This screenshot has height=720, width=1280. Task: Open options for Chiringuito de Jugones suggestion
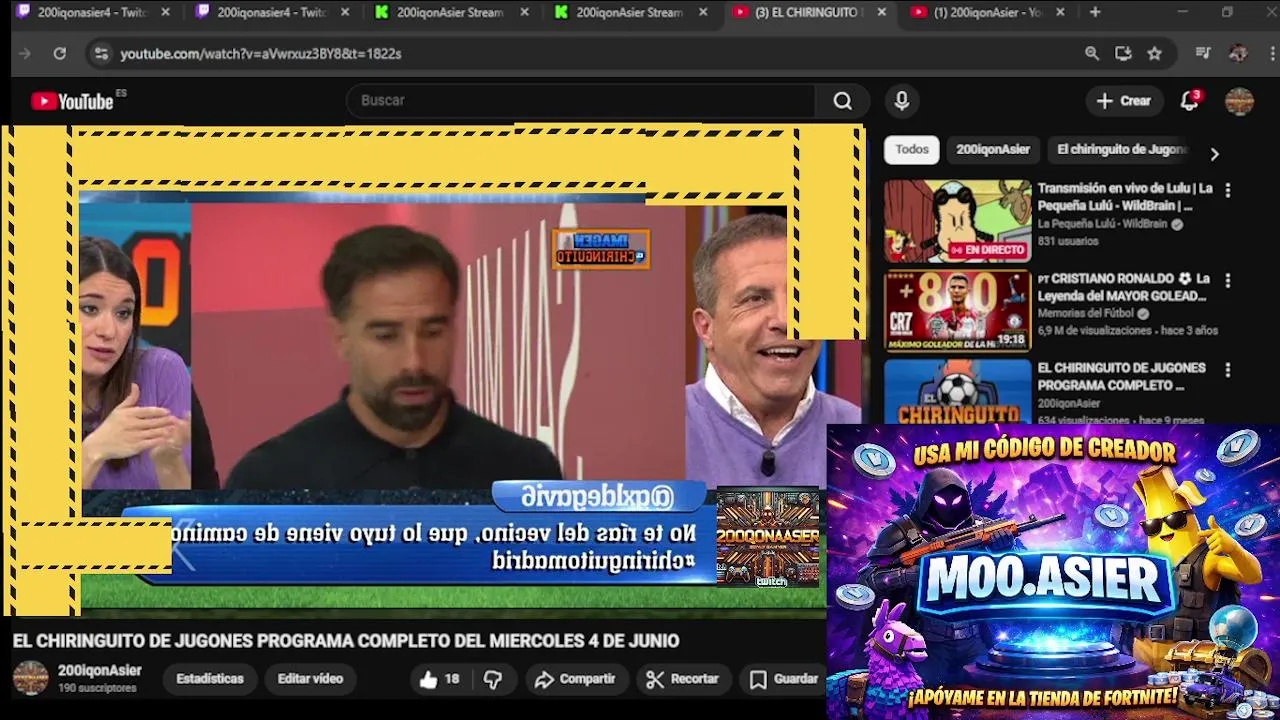(x=1228, y=370)
